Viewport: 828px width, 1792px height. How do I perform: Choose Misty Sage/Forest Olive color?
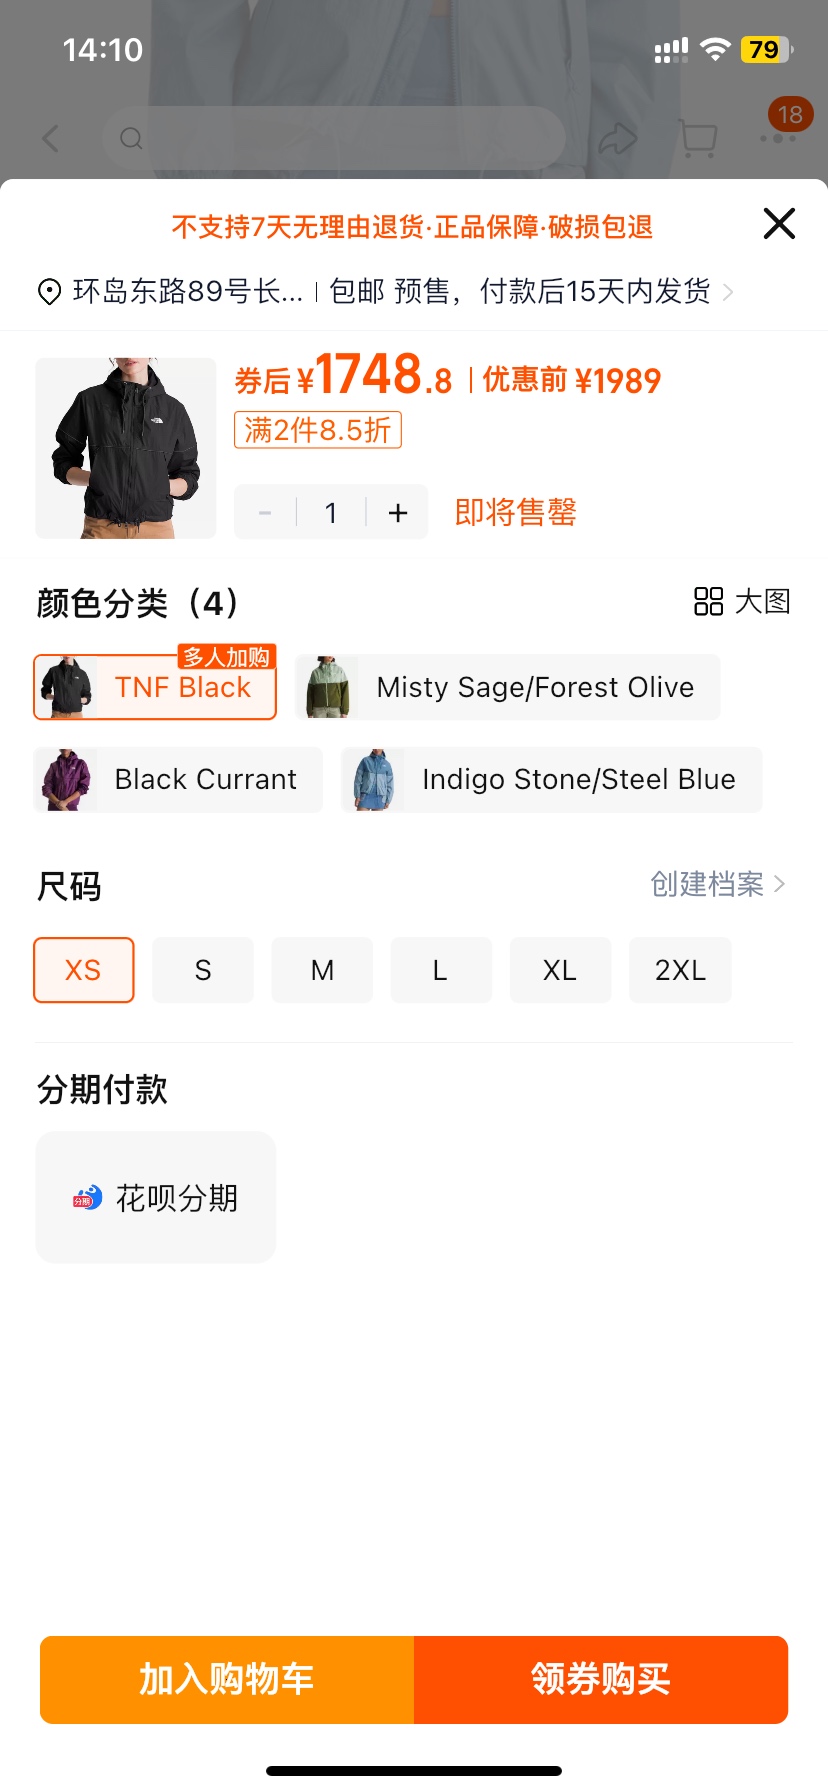click(508, 687)
